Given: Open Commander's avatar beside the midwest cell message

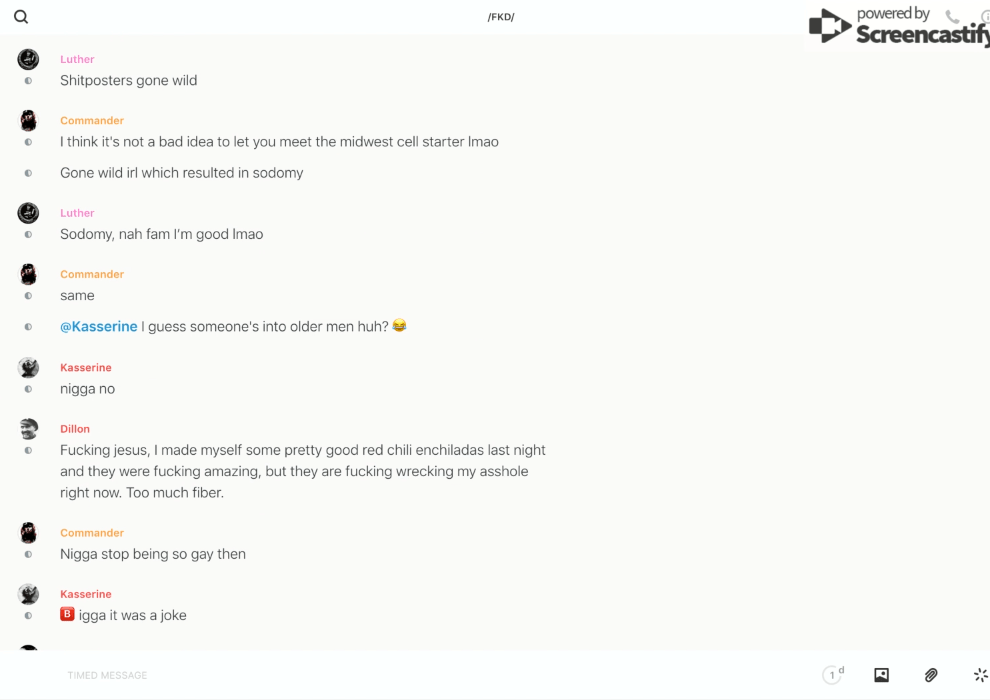Looking at the screenshot, I should (28, 121).
